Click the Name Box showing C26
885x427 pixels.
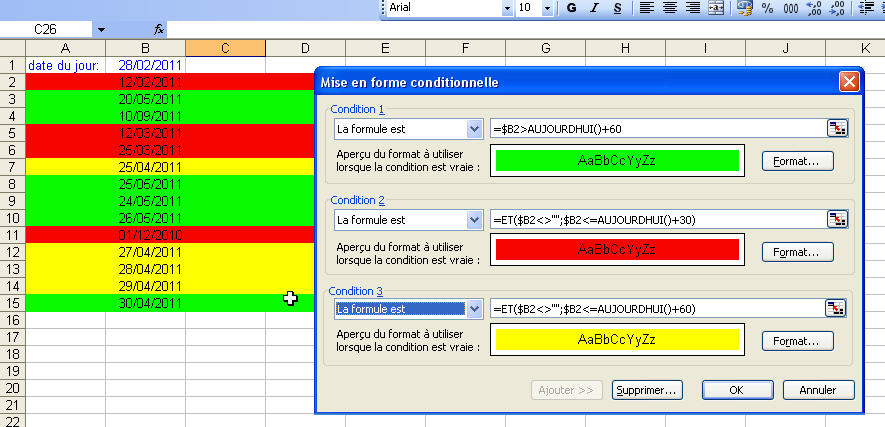click(46, 29)
